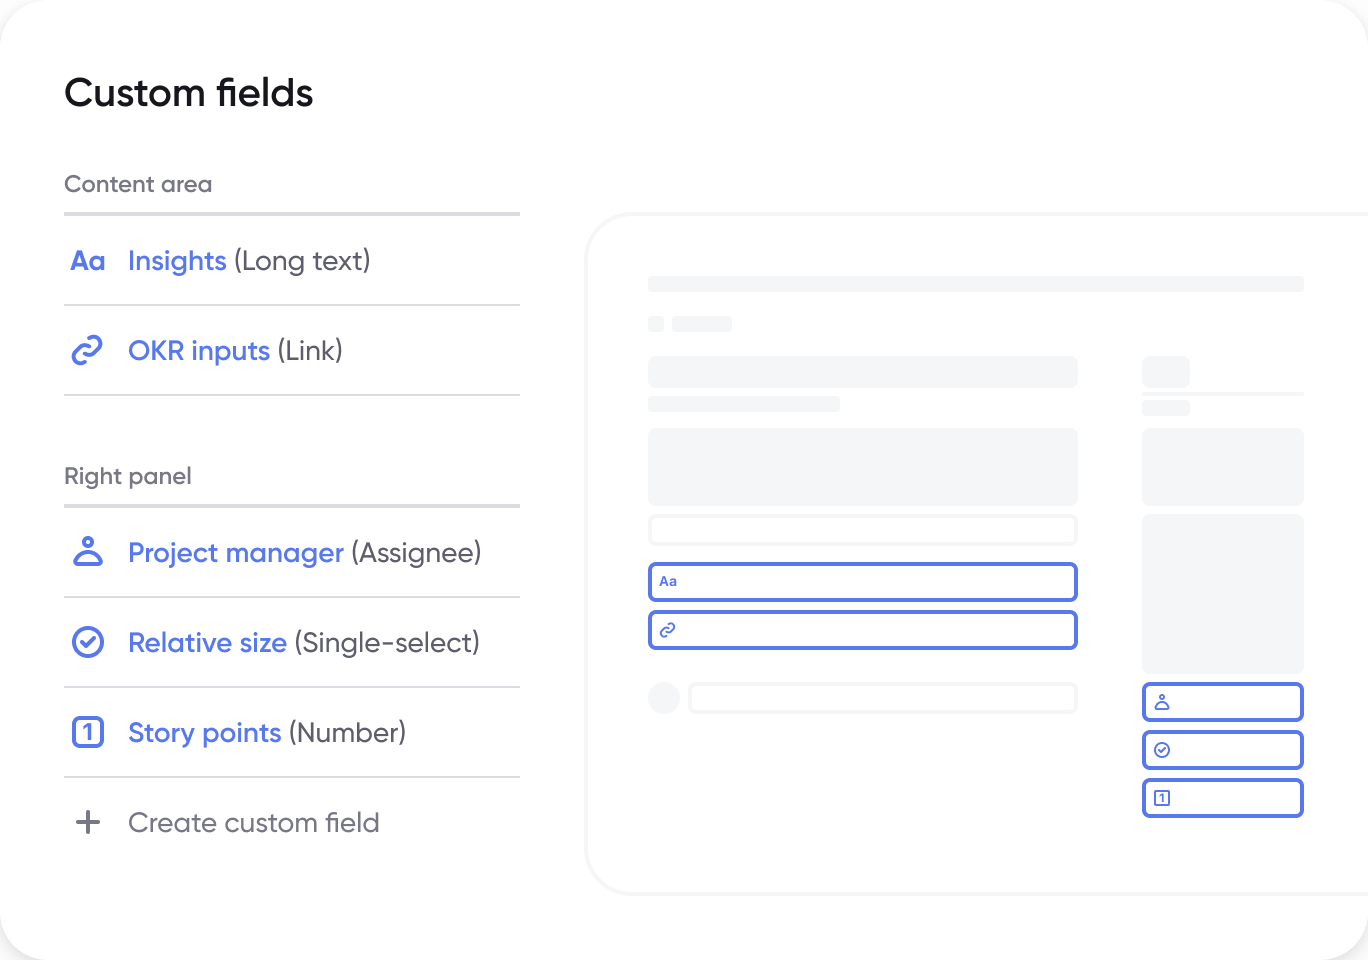Click the person icon in the preview panel
This screenshot has height=960, width=1368.
[x=1162, y=702]
